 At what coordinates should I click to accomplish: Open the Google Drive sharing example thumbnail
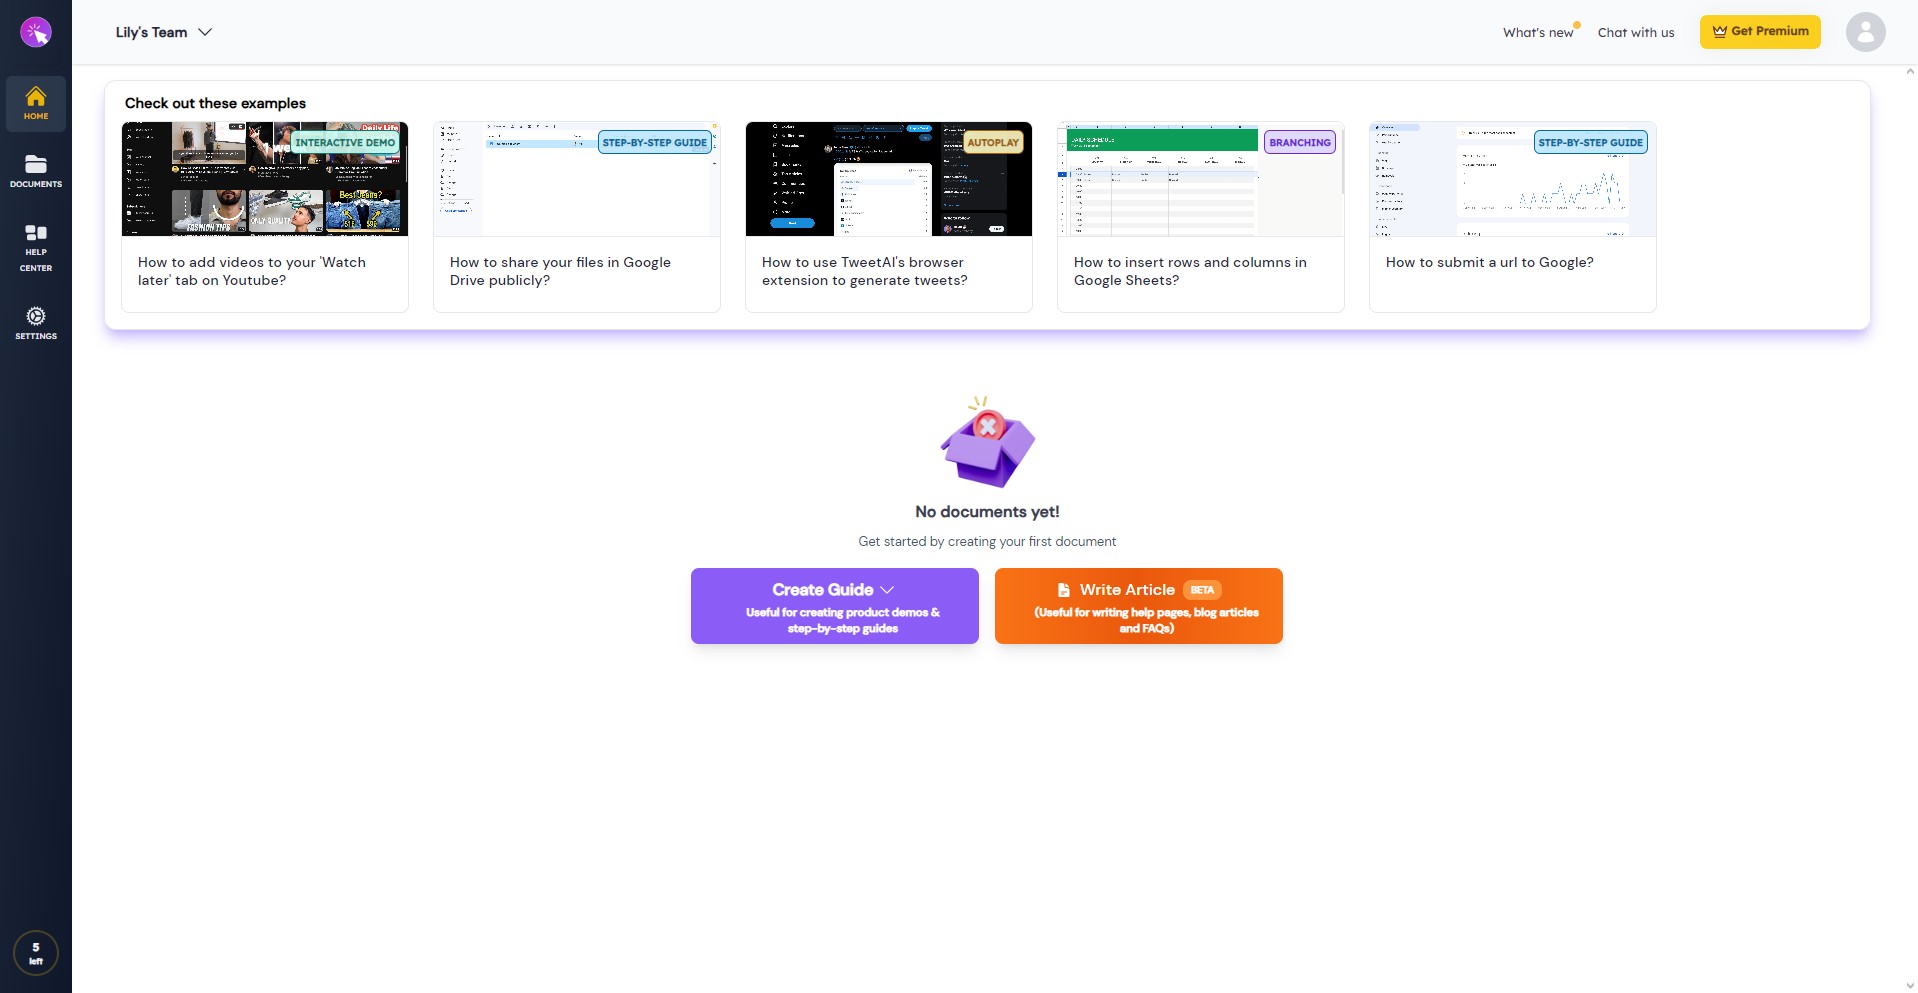coord(577,179)
